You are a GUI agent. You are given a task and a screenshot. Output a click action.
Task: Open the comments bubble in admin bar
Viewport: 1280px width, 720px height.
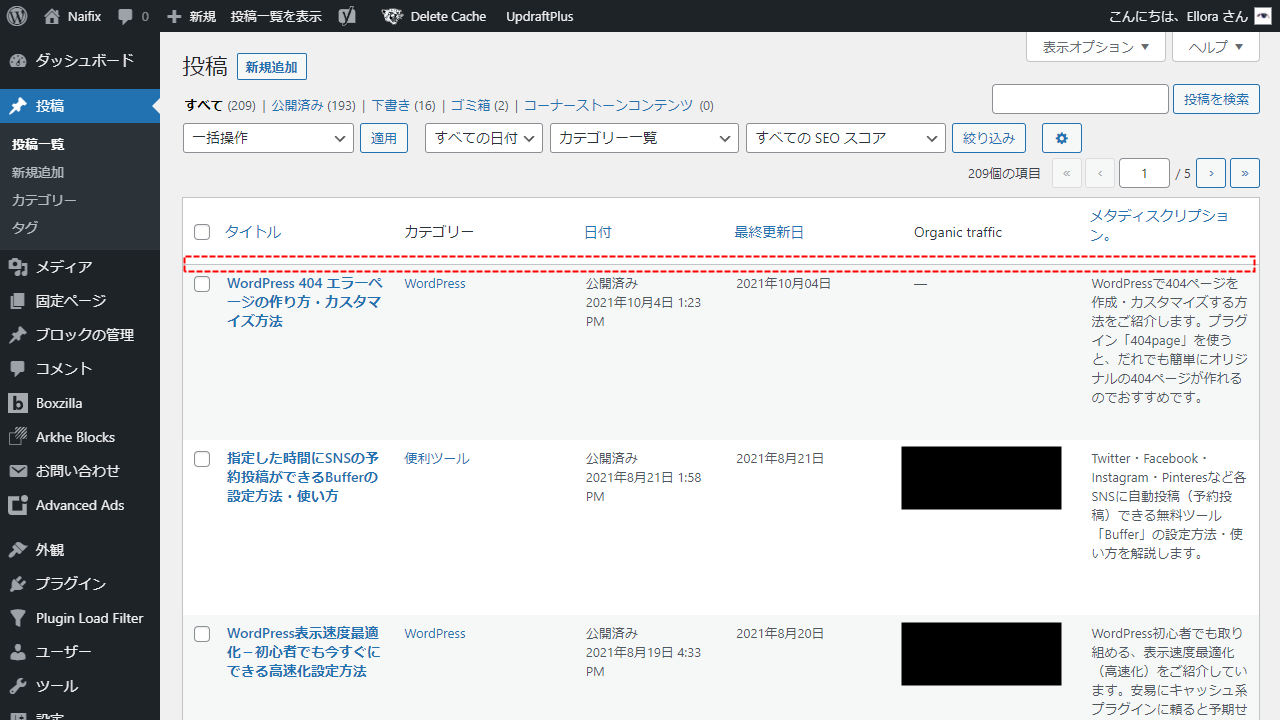click(126, 17)
